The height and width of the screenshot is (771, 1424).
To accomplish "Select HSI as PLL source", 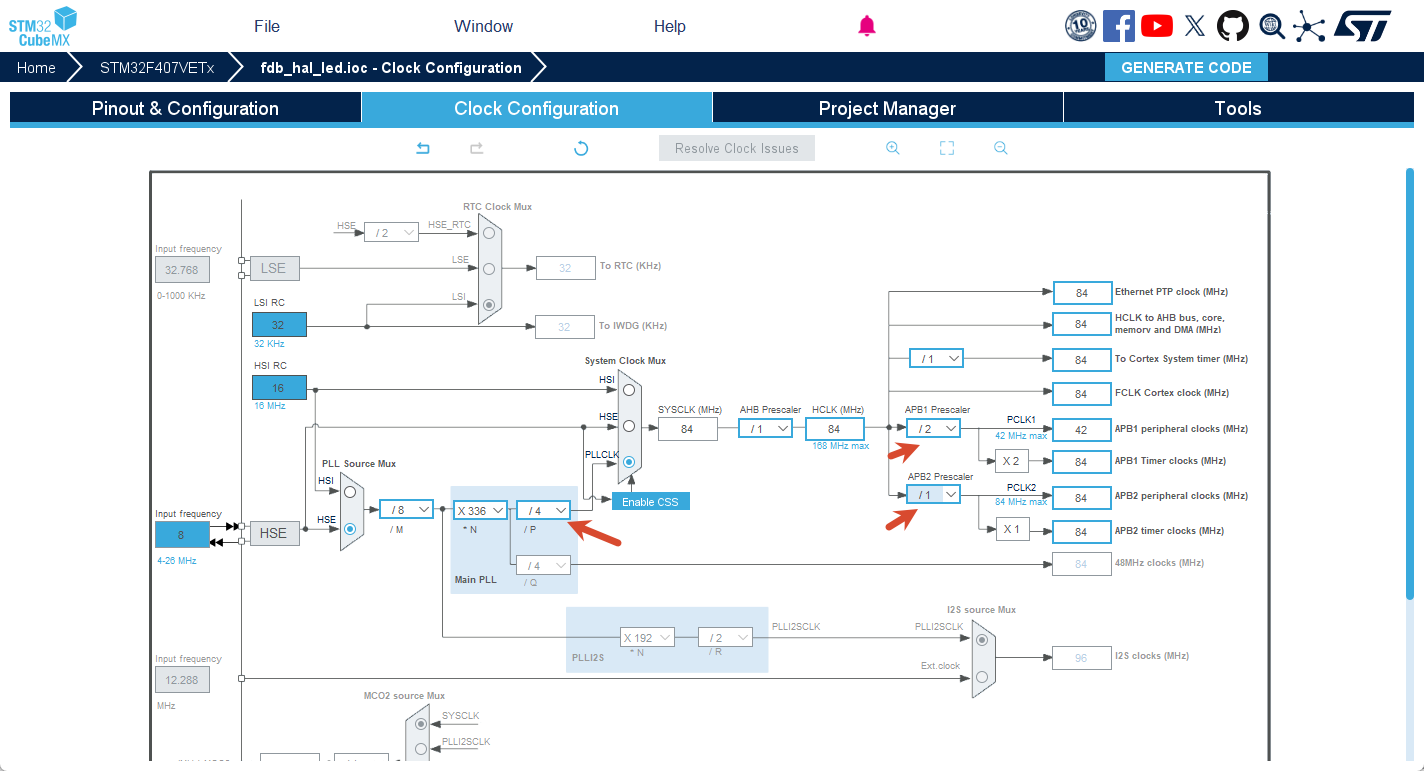I will coord(349,492).
